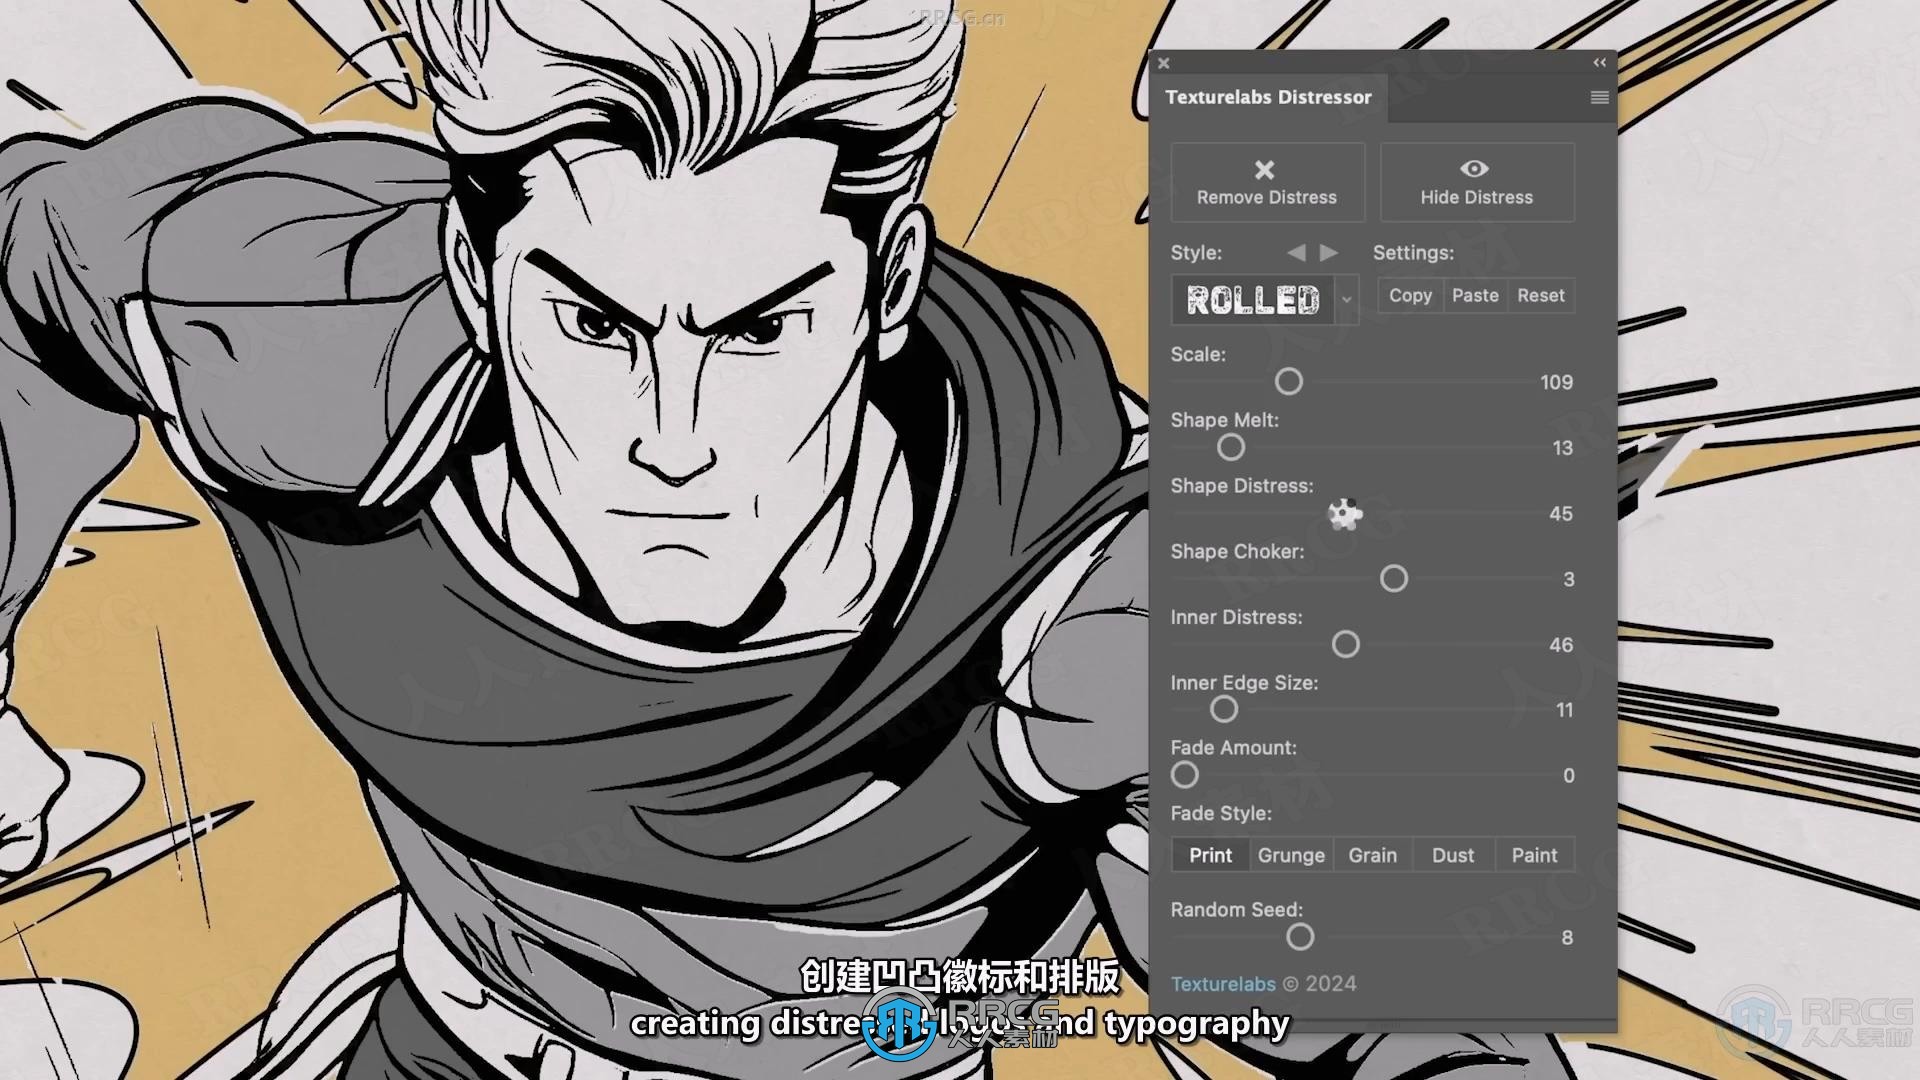Select the Grain fade style
Image resolution: width=1920 pixels, height=1080 pixels.
[1372, 855]
